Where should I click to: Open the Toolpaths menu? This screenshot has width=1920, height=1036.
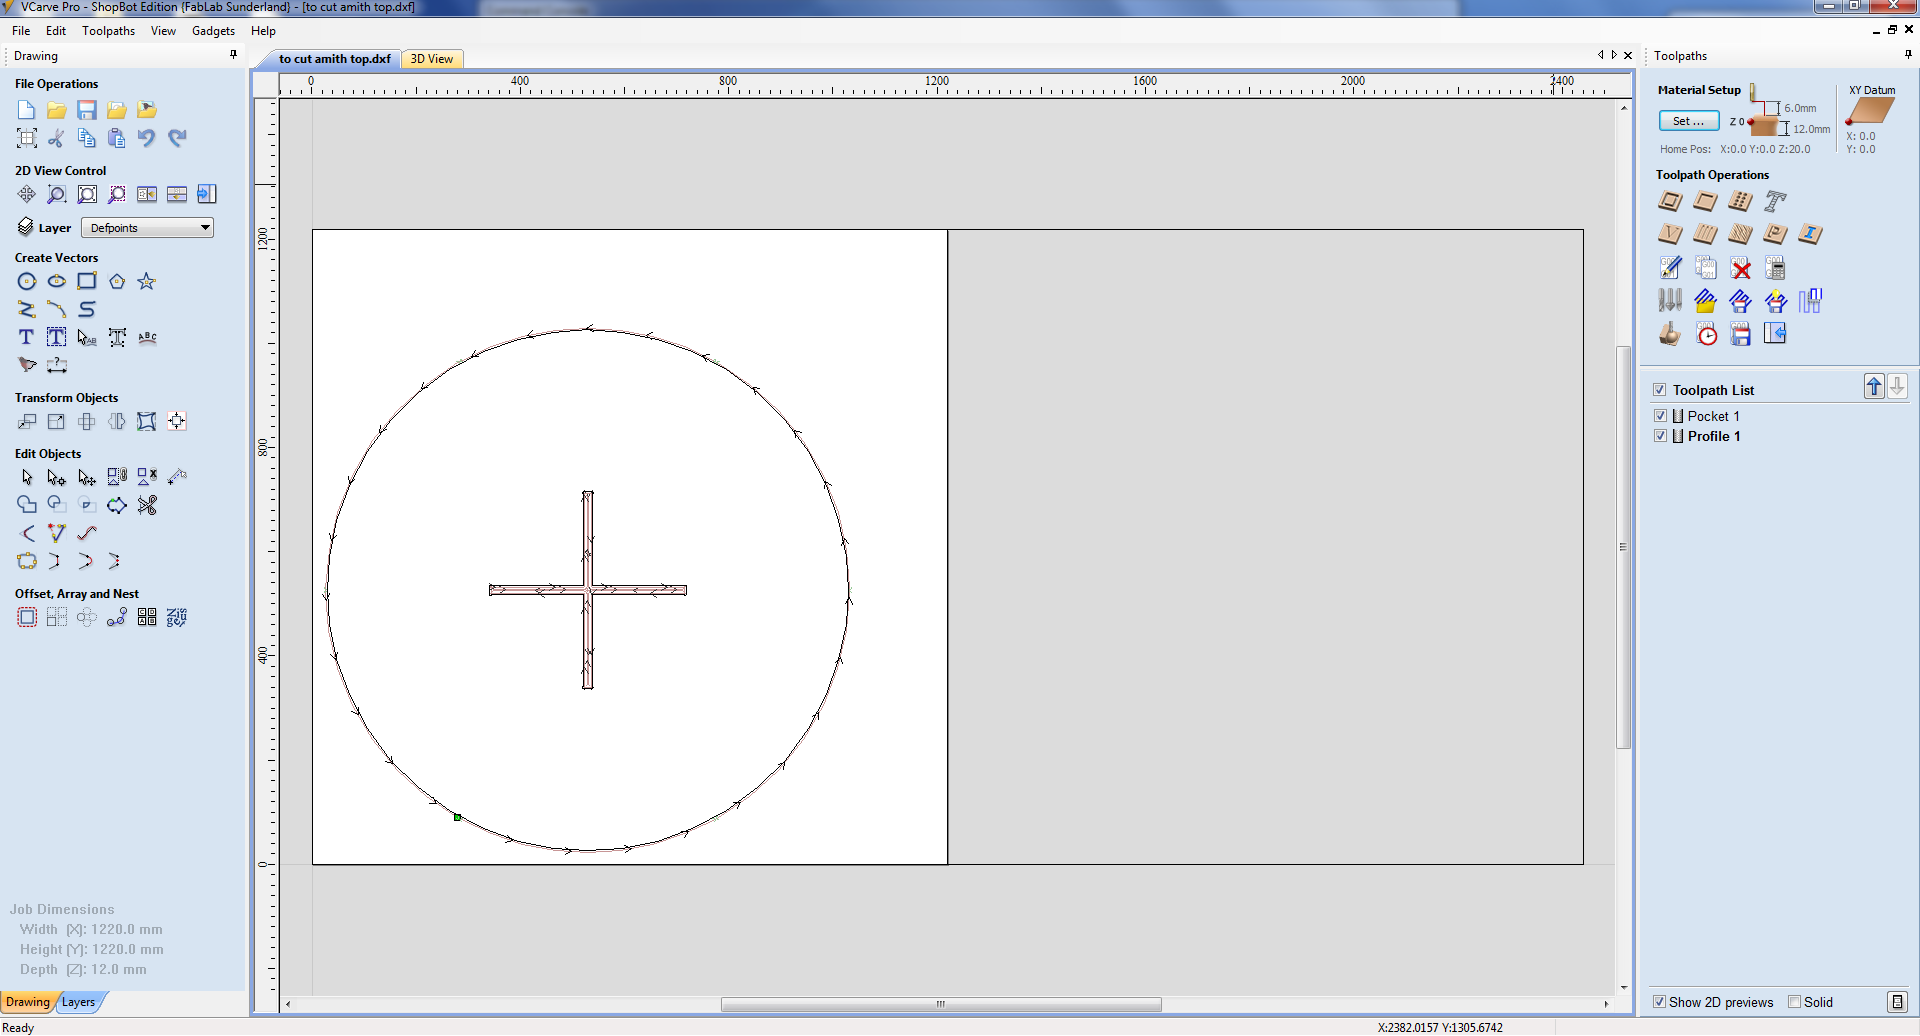point(108,31)
